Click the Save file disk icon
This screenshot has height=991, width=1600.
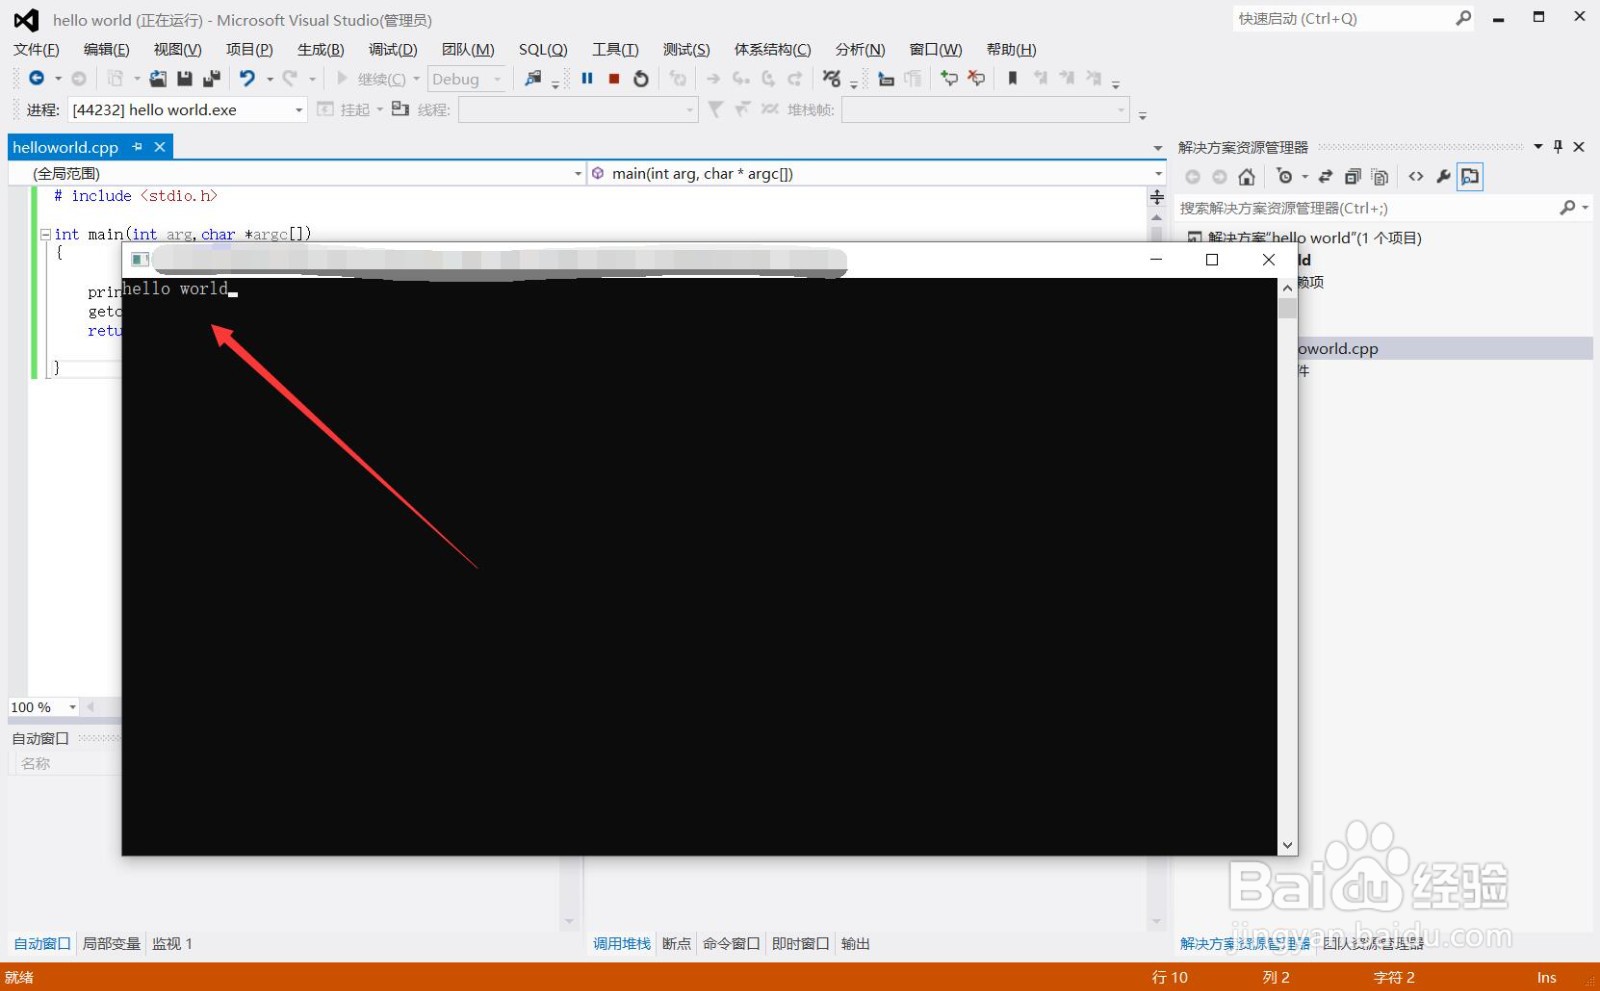coord(184,78)
